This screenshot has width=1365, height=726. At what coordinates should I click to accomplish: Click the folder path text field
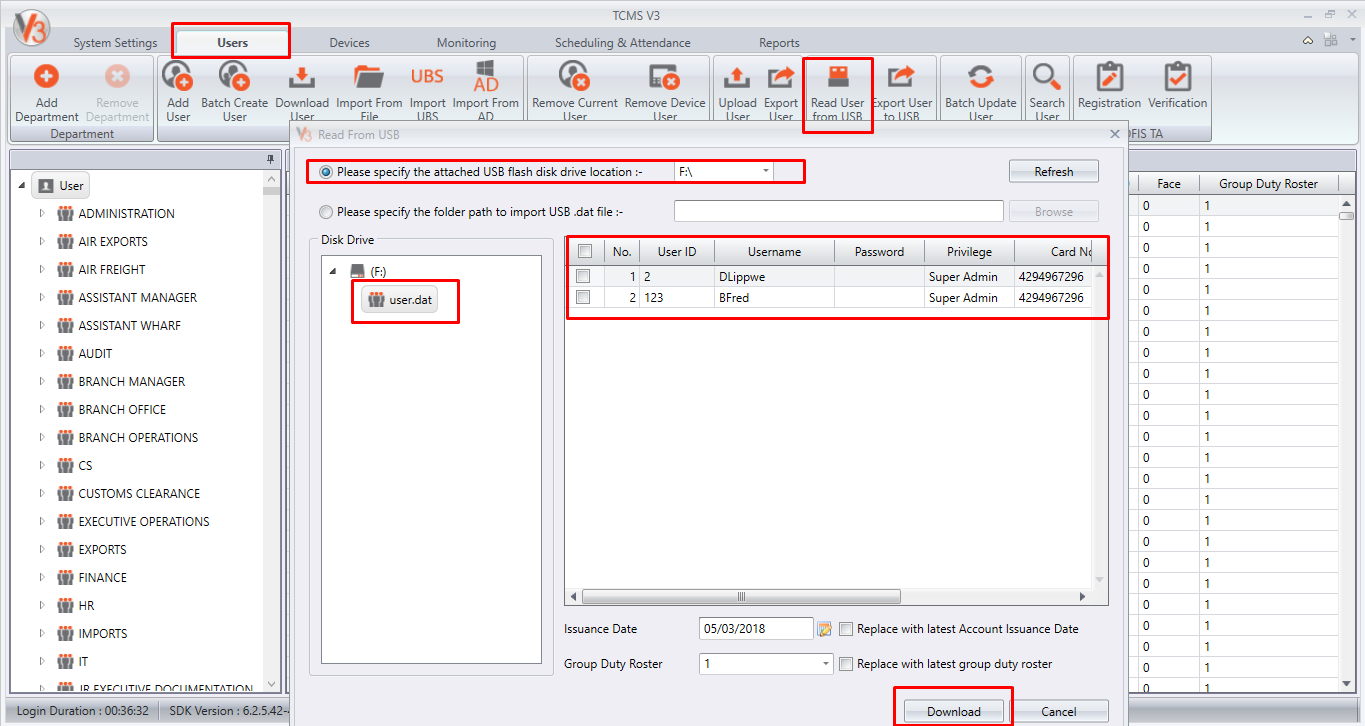tap(839, 211)
